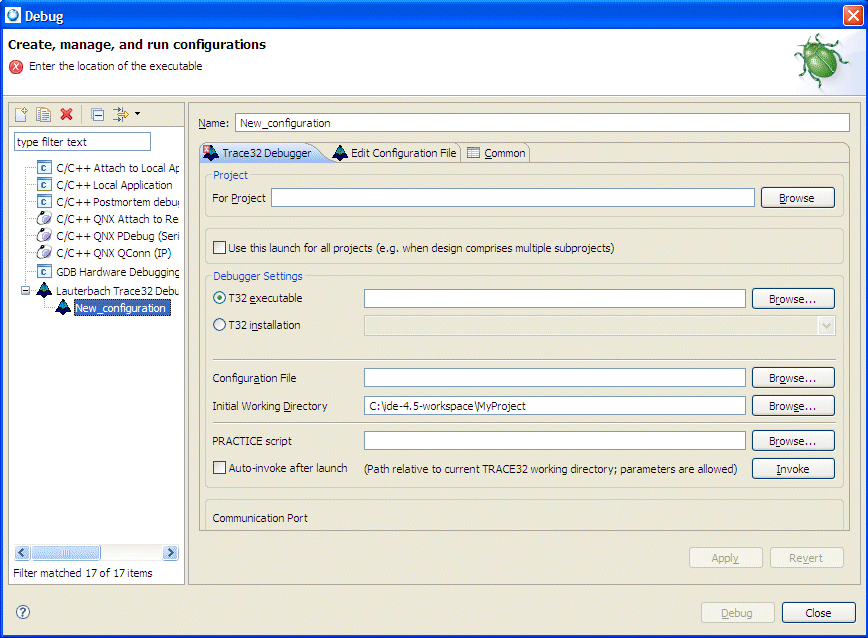This screenshot has height=638, width=868.
Task: Open the filter options dropdown arrow
Action: pyautogui.click(x=137, y=114)
